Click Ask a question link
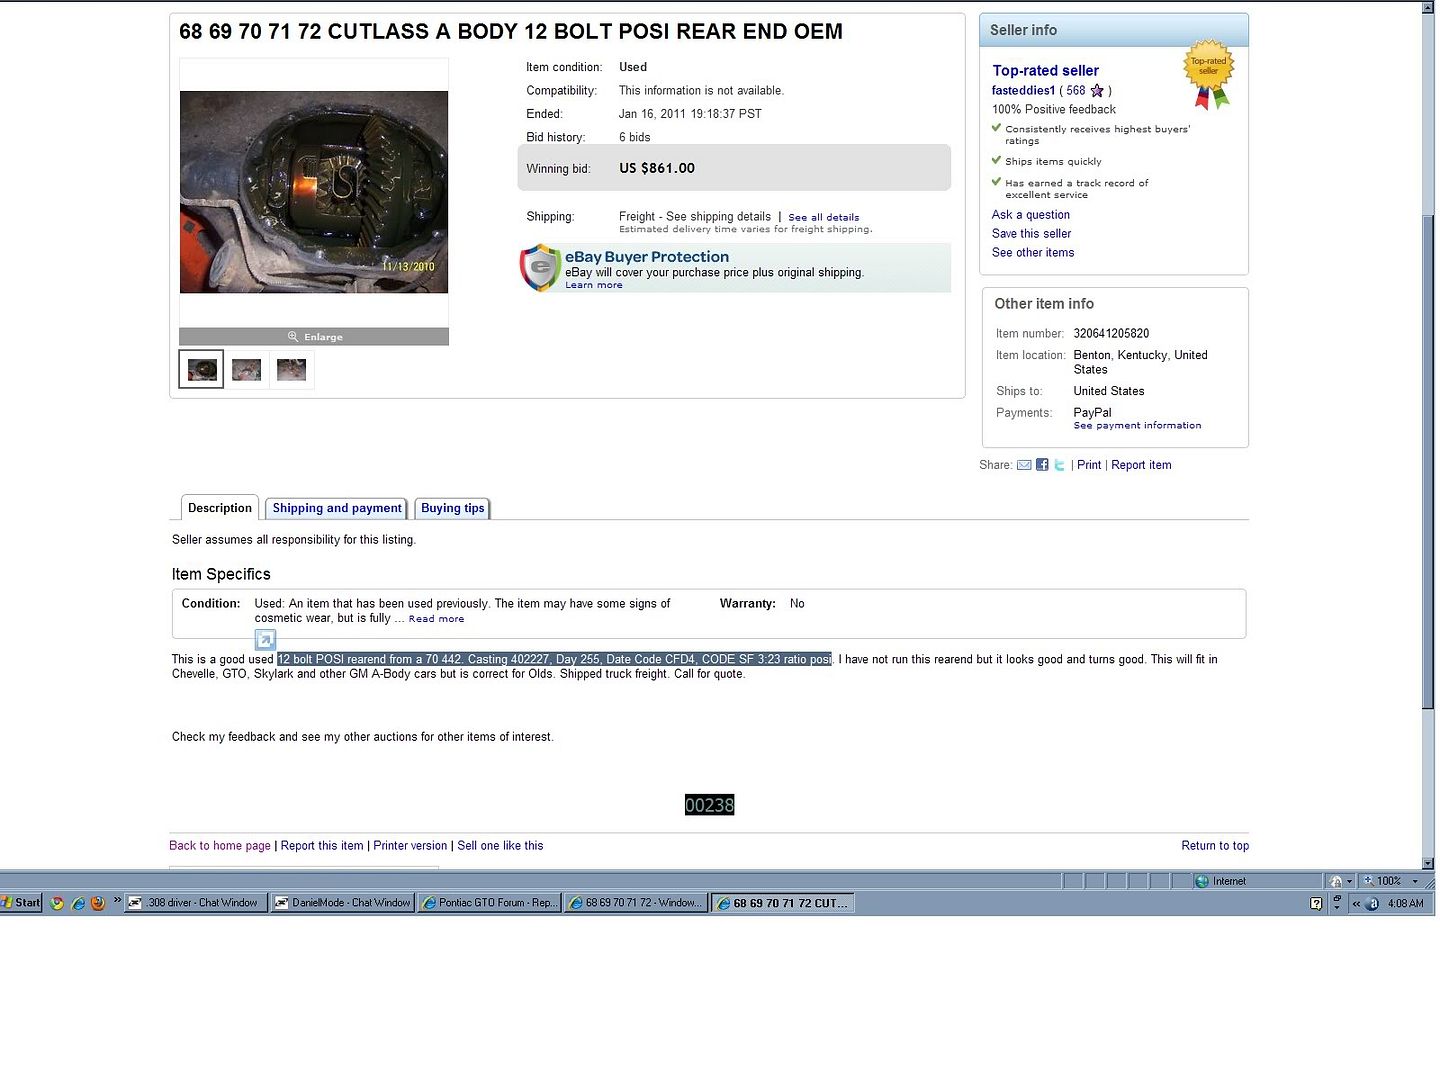Image resolution: width=1440 pixels, height=1080 pixels. pos(1030,215)
